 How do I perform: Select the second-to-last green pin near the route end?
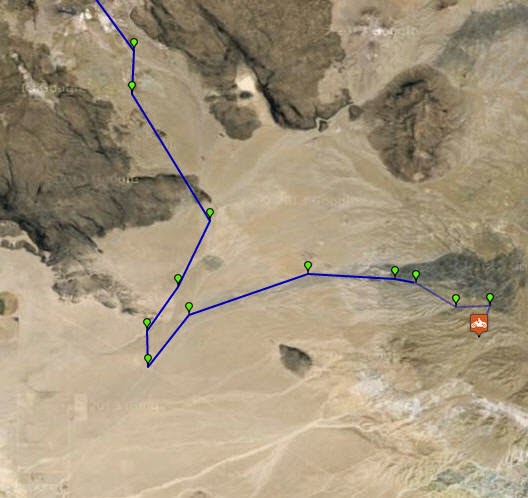pyautogui.click(x=456, y=300)
